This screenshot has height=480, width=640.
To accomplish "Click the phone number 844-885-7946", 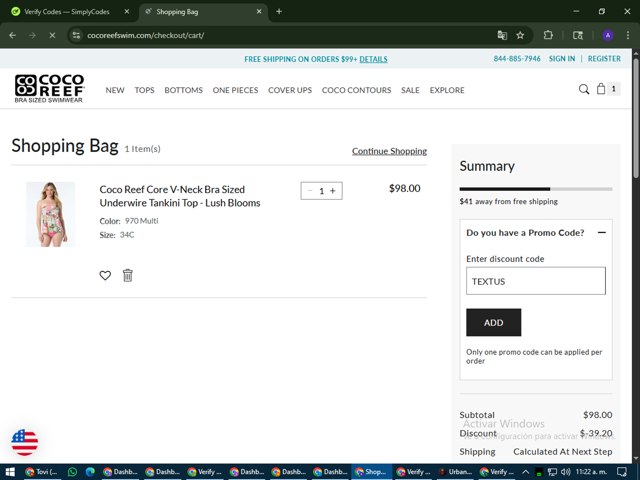I will pos(517,59).
